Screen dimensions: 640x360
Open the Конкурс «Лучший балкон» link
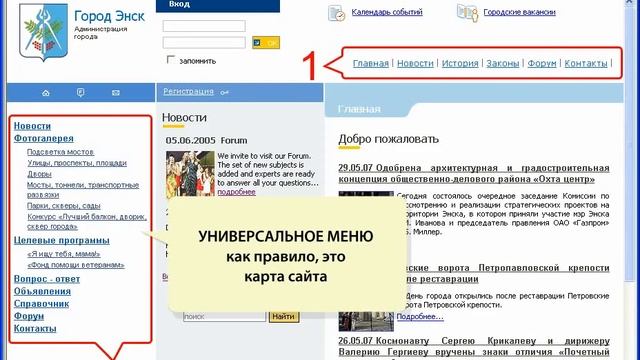(x=87, y=221)
